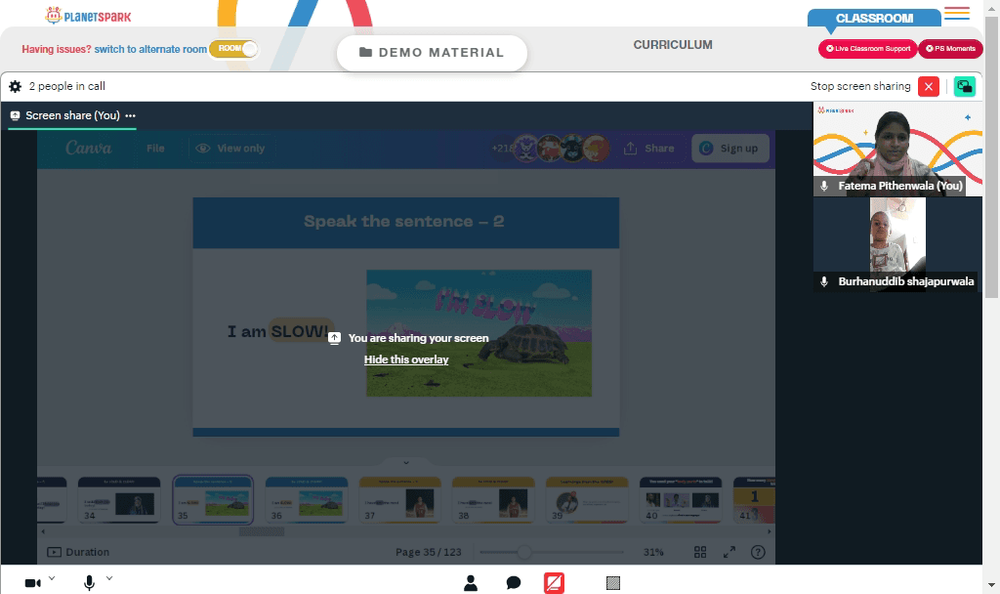Image resolution: width=1000 pixels, height=594 pixels.
Task: Click the PS Moments button
Action: click(950, 48)
